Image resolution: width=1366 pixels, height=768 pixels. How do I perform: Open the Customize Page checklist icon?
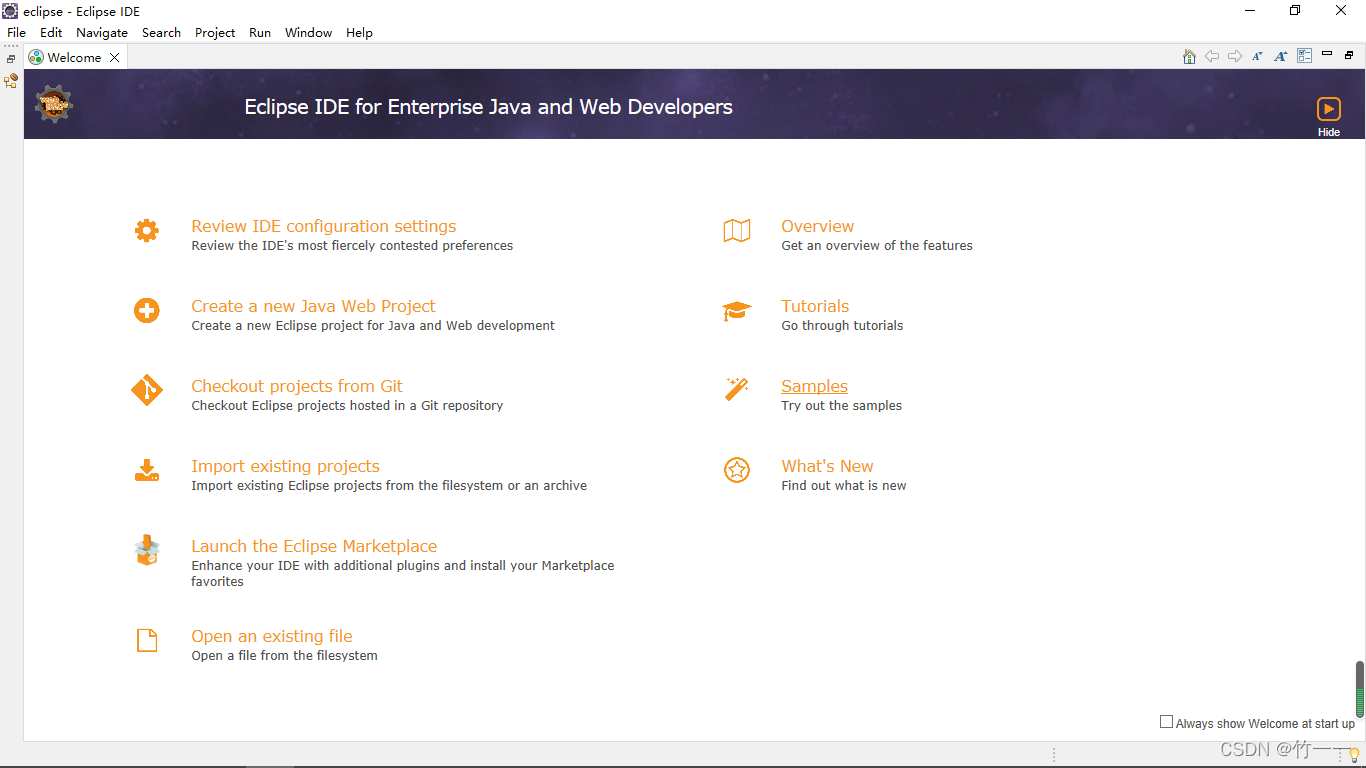click(x=1304, y=56)
